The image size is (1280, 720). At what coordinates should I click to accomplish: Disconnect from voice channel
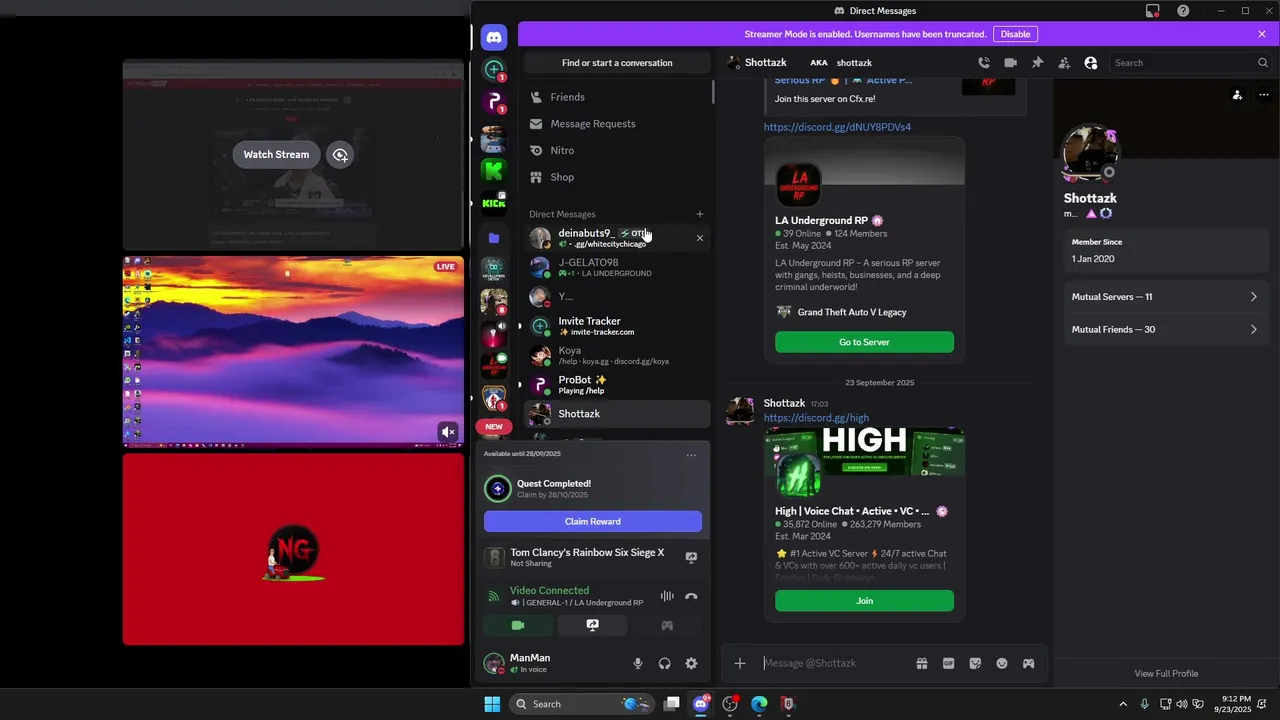tap(691, 596)
